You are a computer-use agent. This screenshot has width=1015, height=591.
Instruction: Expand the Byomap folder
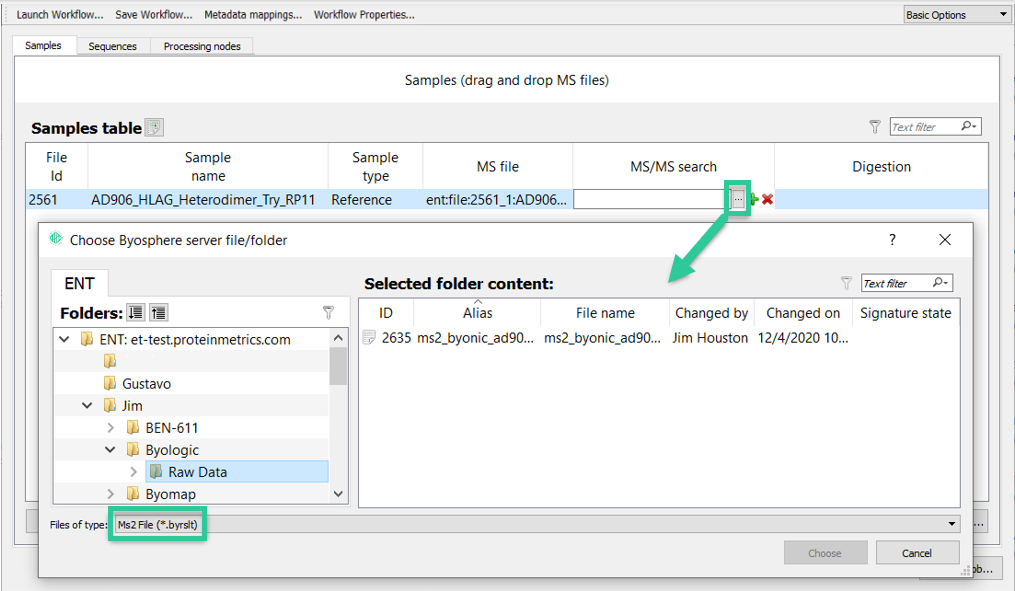[110, 494]
